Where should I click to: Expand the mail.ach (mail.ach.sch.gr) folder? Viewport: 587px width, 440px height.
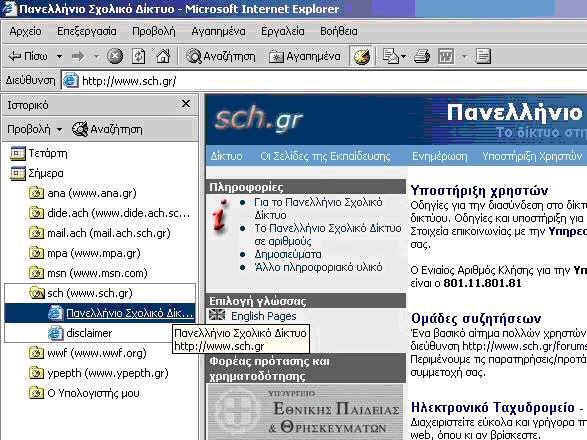[x=100, y=233]
